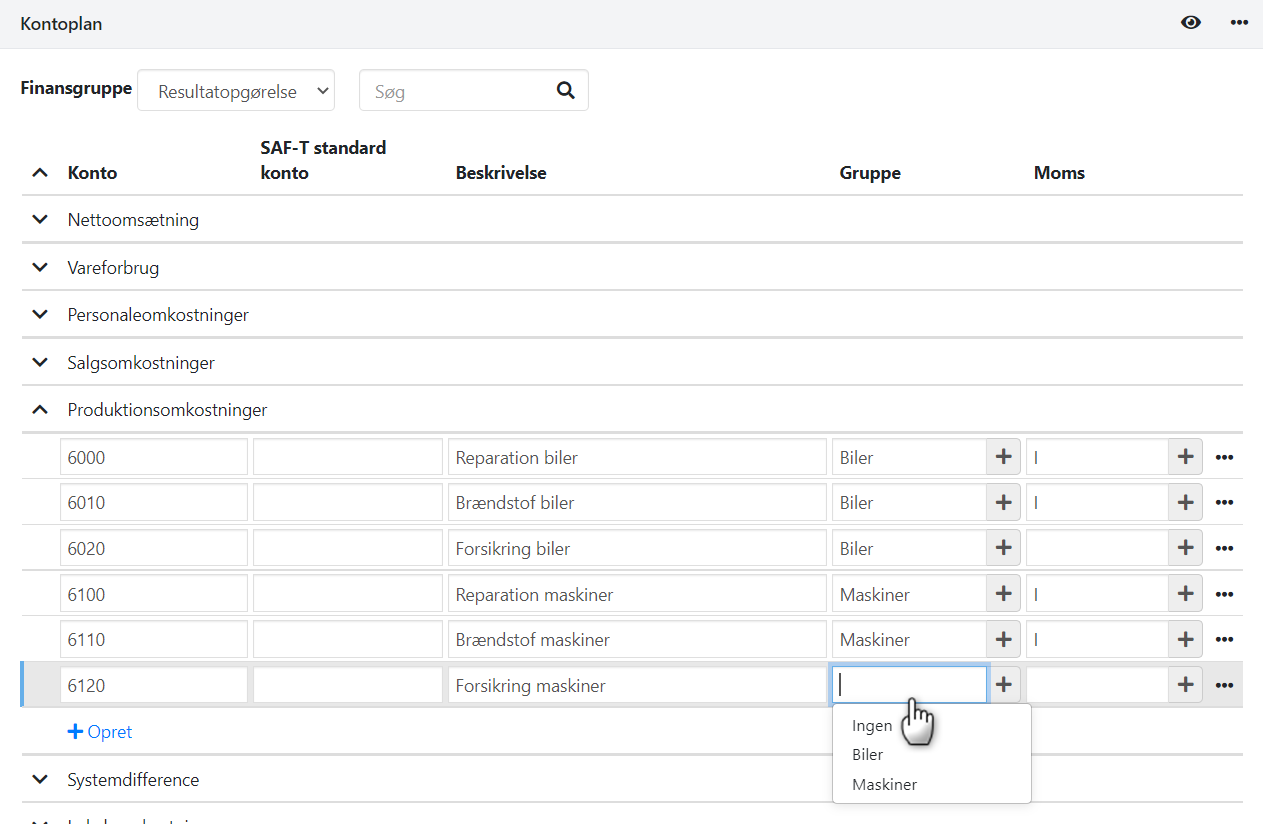
Task: Click plus button beside Moms for account 6100
Action: (1185, 594)
